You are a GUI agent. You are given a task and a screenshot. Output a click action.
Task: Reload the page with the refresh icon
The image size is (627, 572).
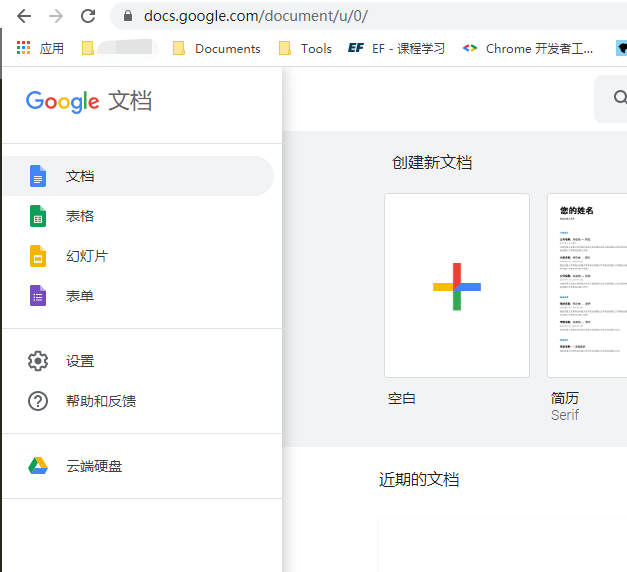(88, 16)
